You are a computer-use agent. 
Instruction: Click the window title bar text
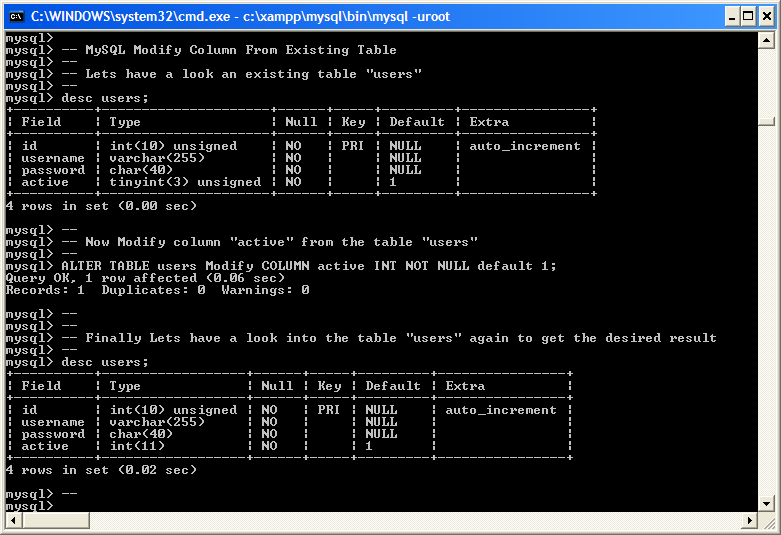pos(240,16)
